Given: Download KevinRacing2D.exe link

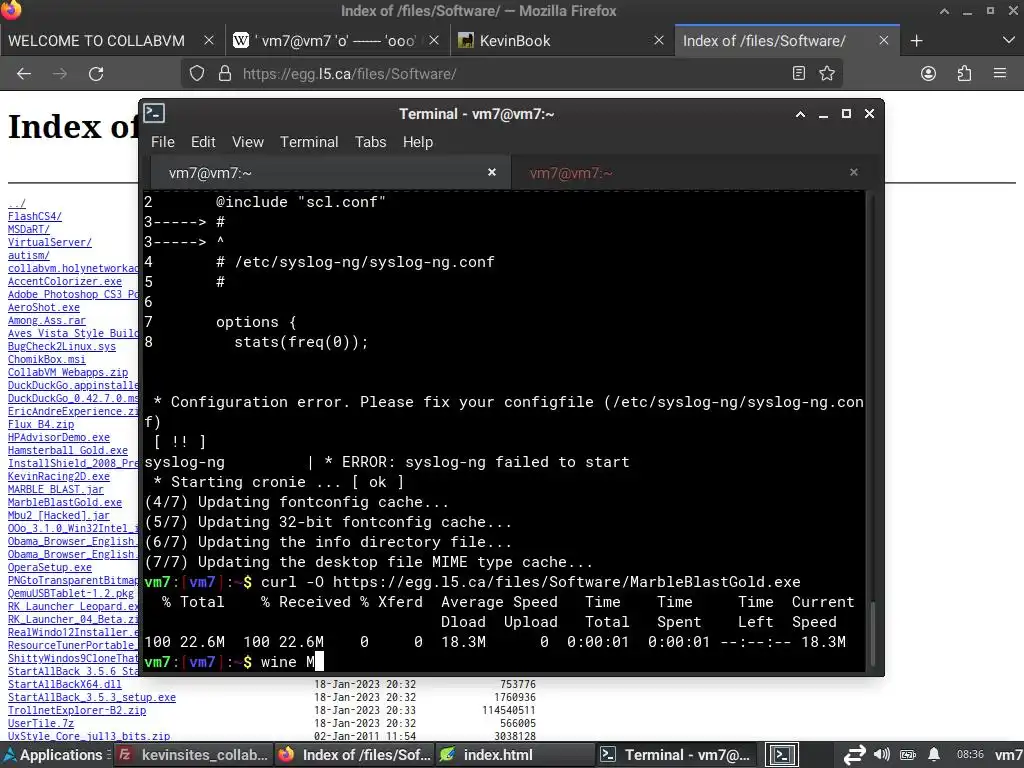Looking at the screenshot, I should point(59,476).
